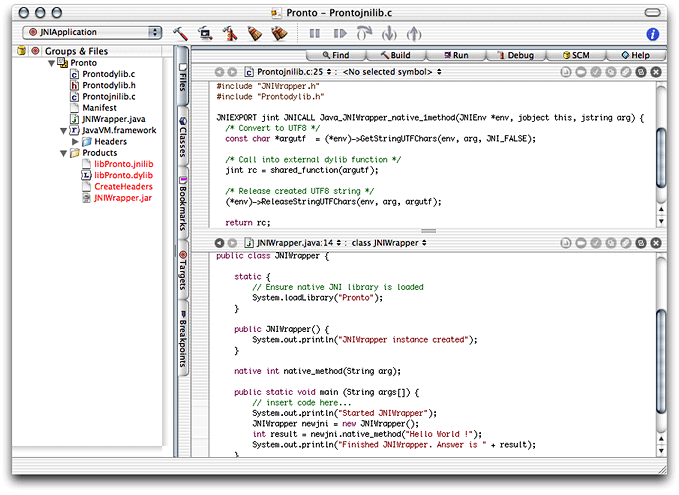
Task: Click the yellow cylinder icon beside Groups & Files
Action: click(x=21, y=51)
